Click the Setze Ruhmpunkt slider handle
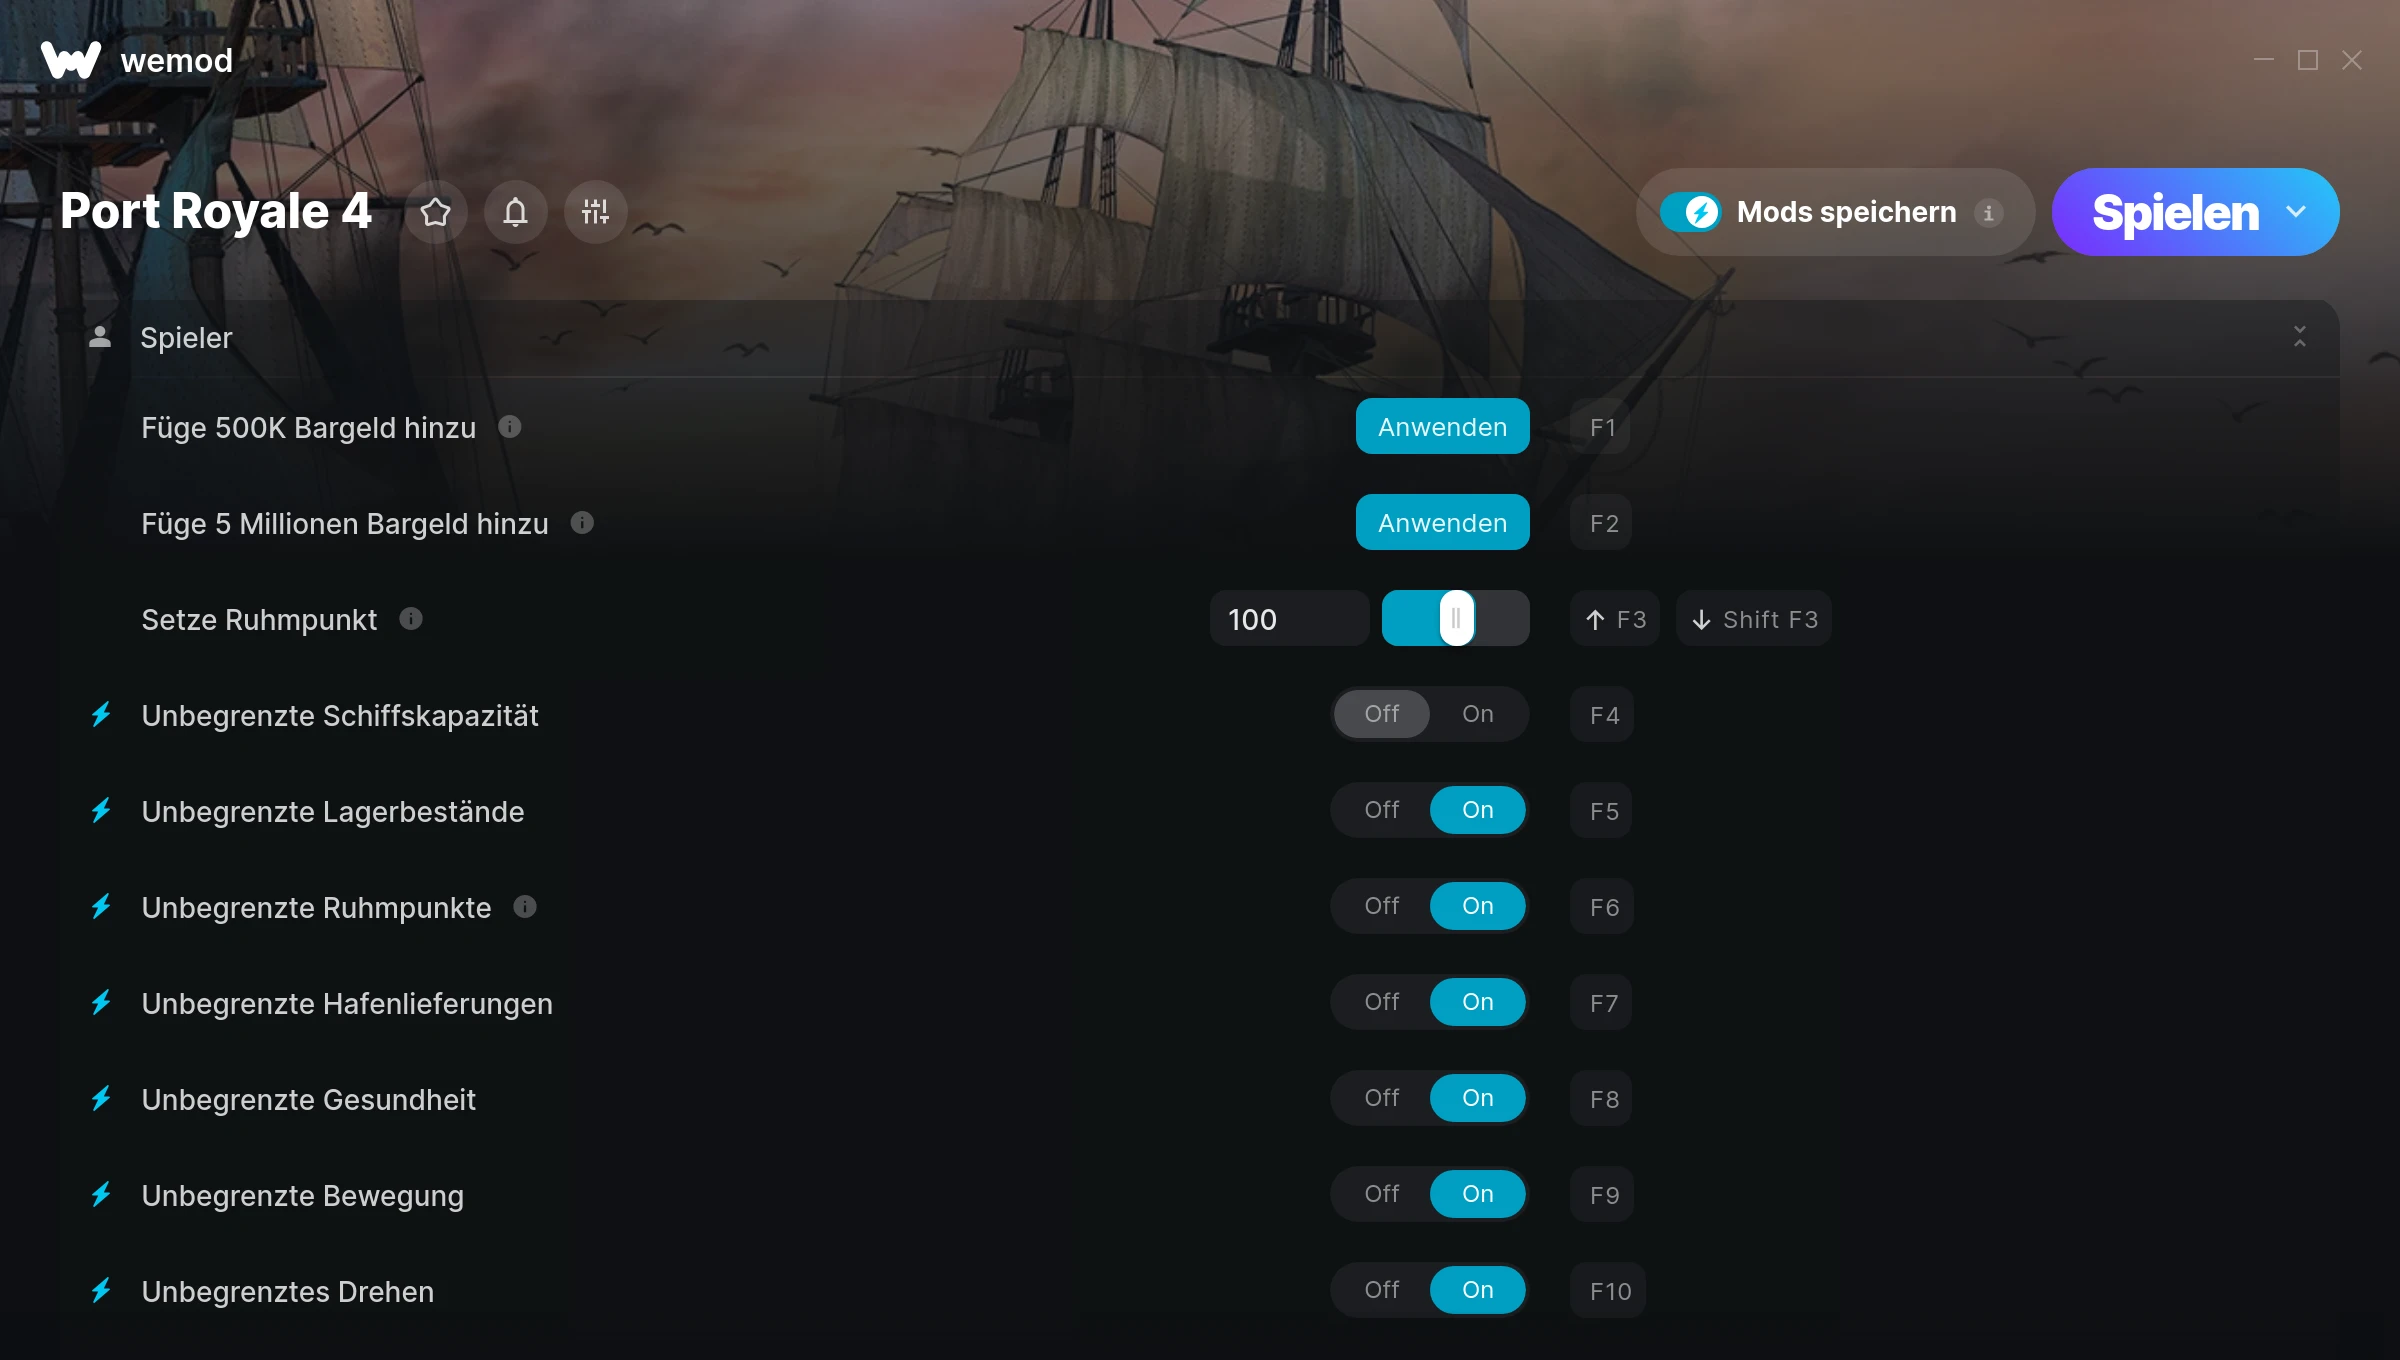2400x1360 pixels. [1457, 618]
